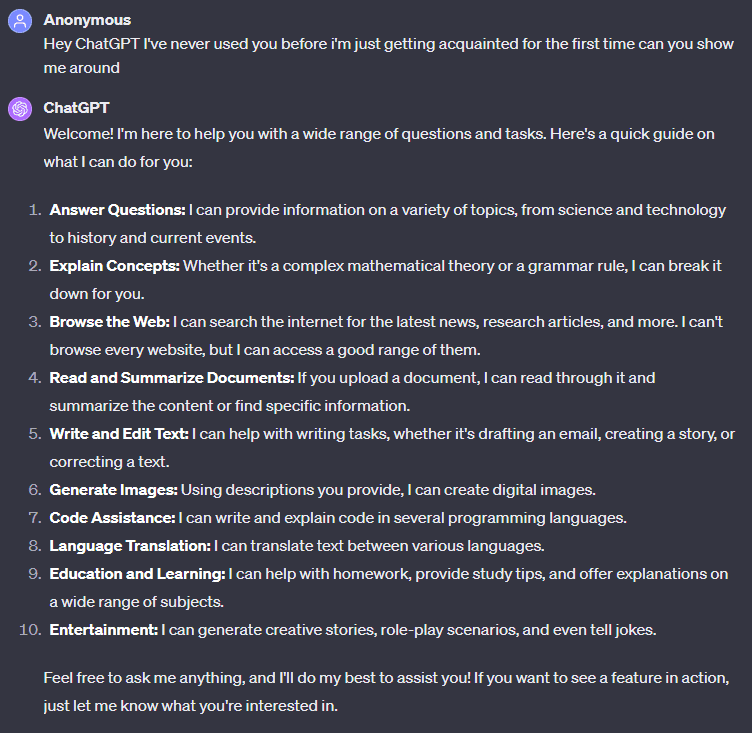Click the bold Answer Questions heading
752x733 pixels.
(x=118, y=210)
